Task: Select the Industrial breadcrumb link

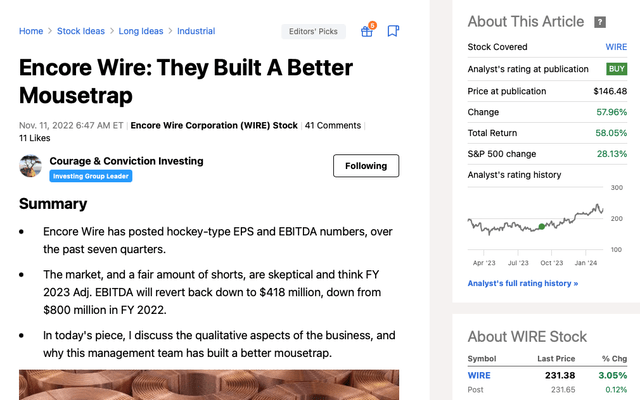Action: [196, 31]
